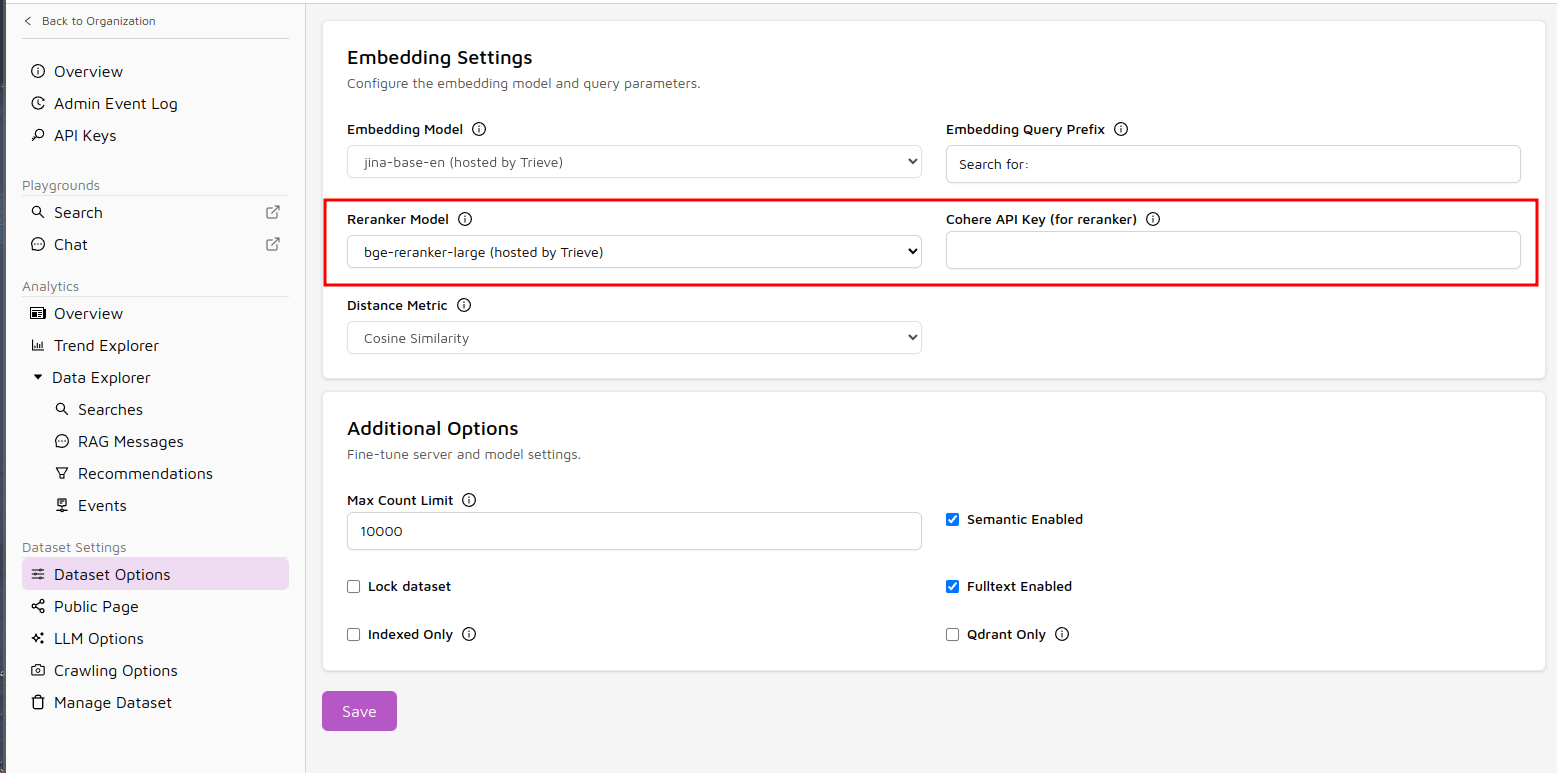Open the Embedding Model dropdown
Viewport: 1557px width, 773px height.
pyautogui.click(x=634, y=162)
